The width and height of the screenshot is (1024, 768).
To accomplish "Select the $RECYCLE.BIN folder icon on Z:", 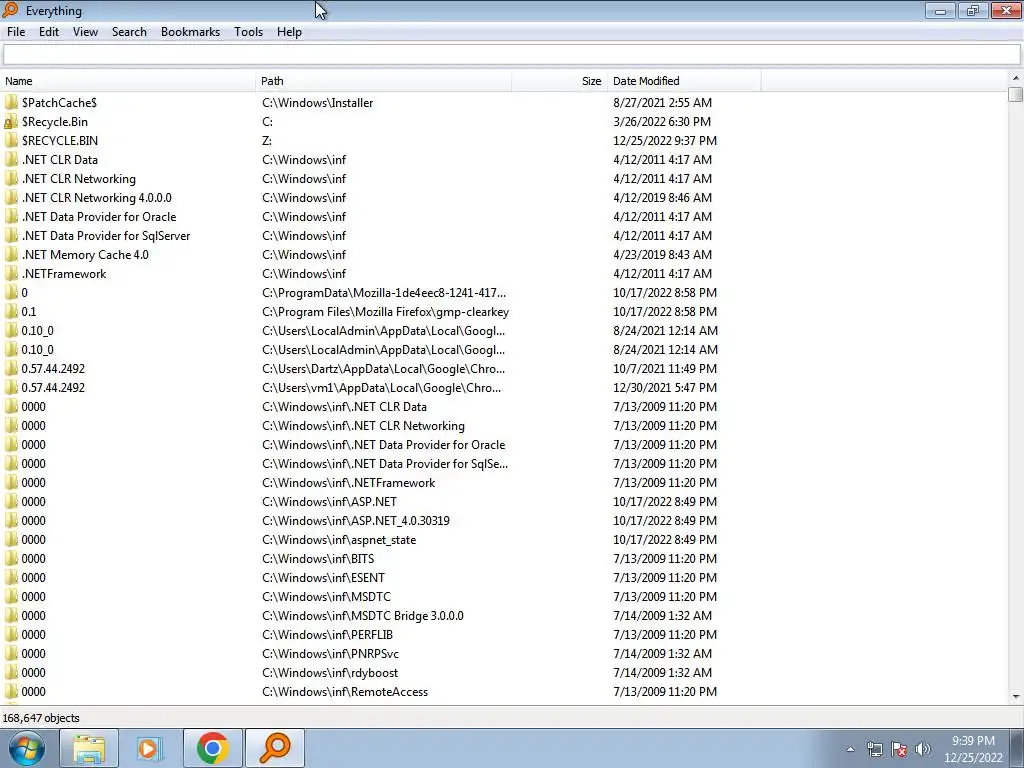I will (x=11, y=140).
